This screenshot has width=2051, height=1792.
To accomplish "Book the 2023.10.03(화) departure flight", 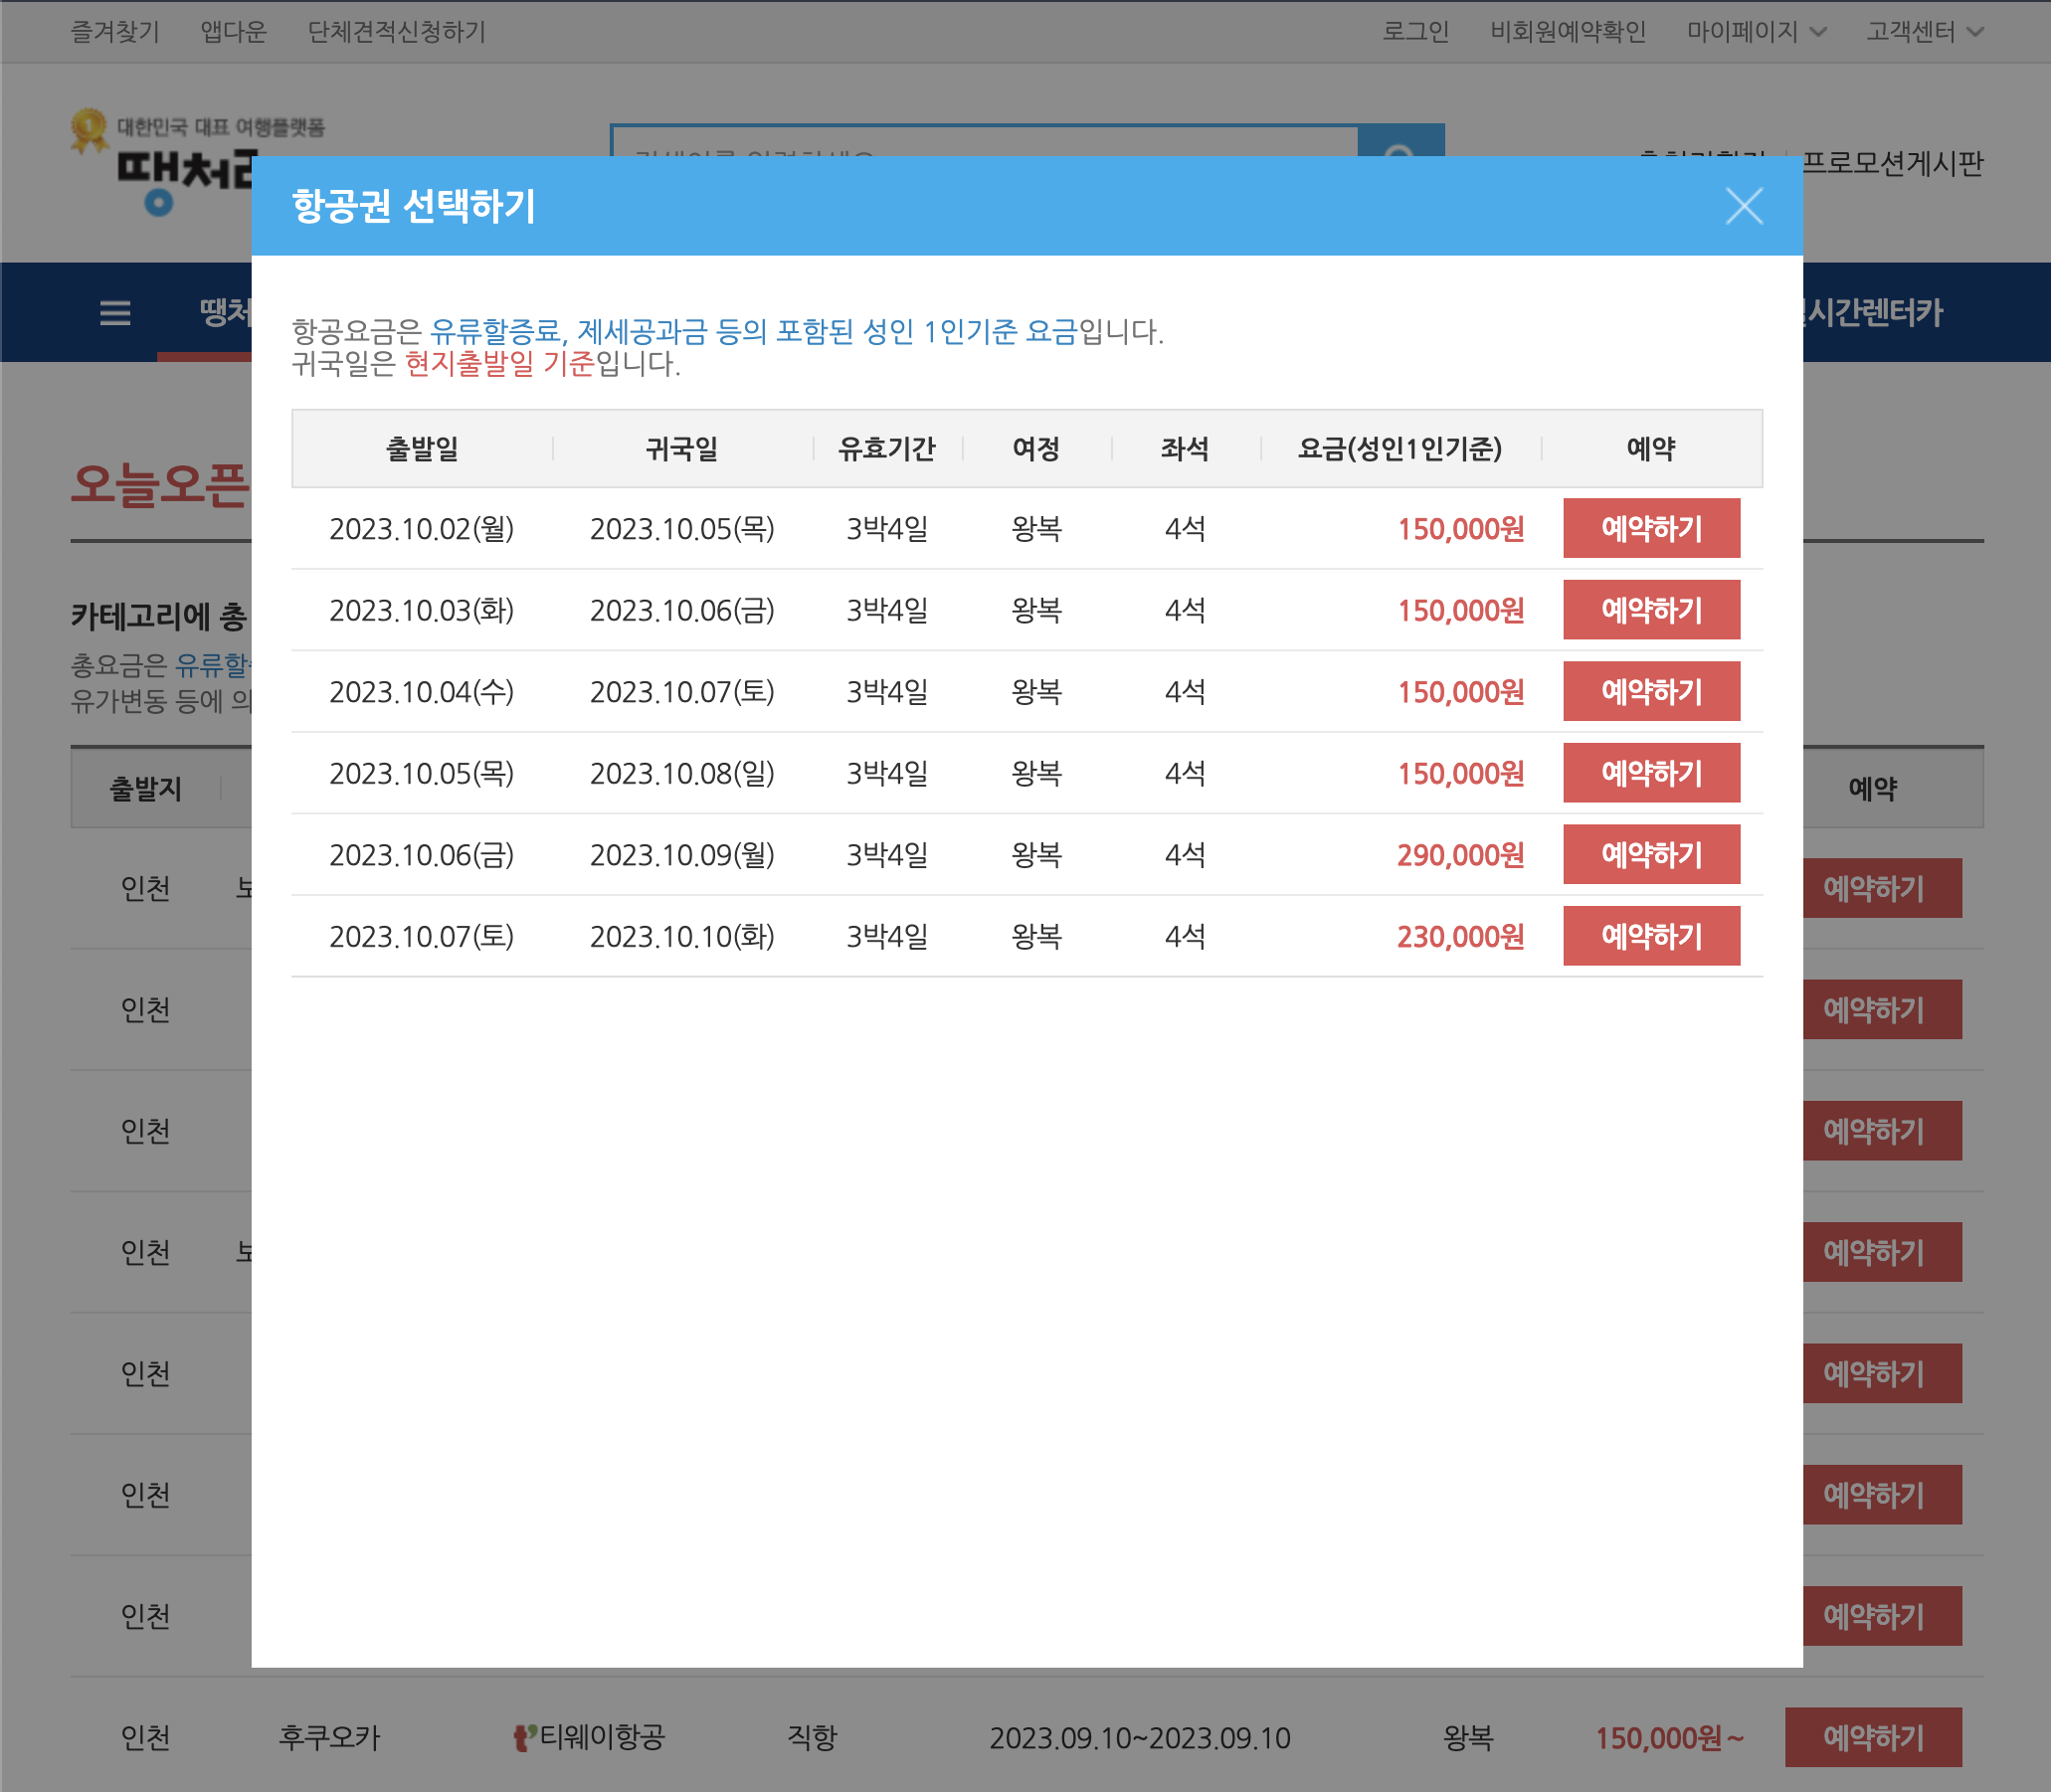I will click(1651, 610).
